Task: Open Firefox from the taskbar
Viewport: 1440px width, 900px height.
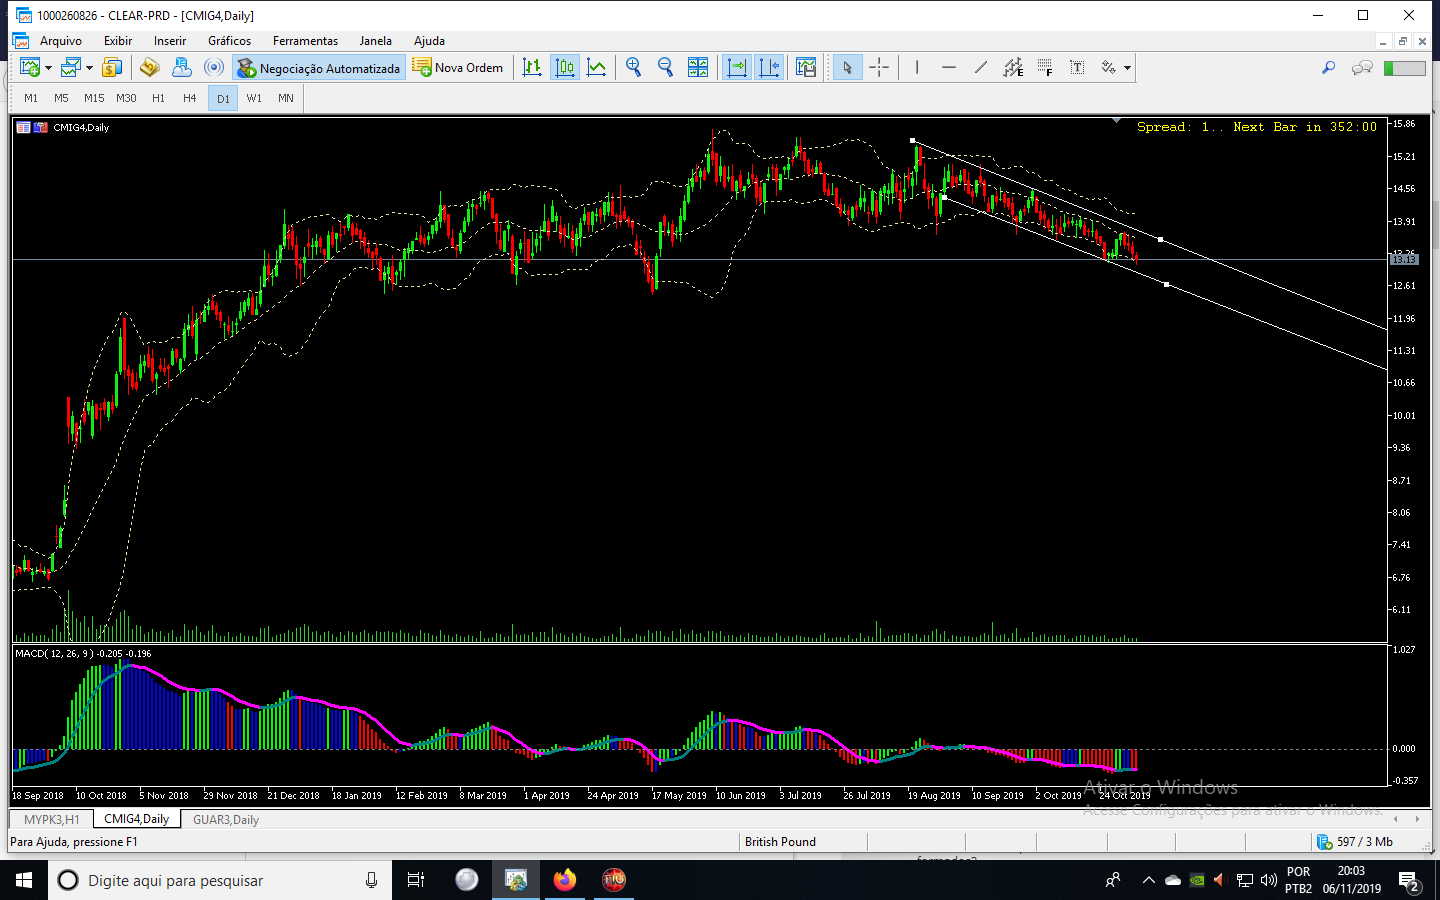Action: (564, 880)
